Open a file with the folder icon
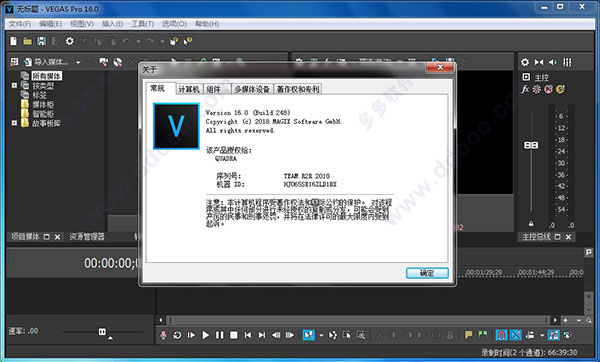Screen dimensions: 600x362 coord(28,41)
